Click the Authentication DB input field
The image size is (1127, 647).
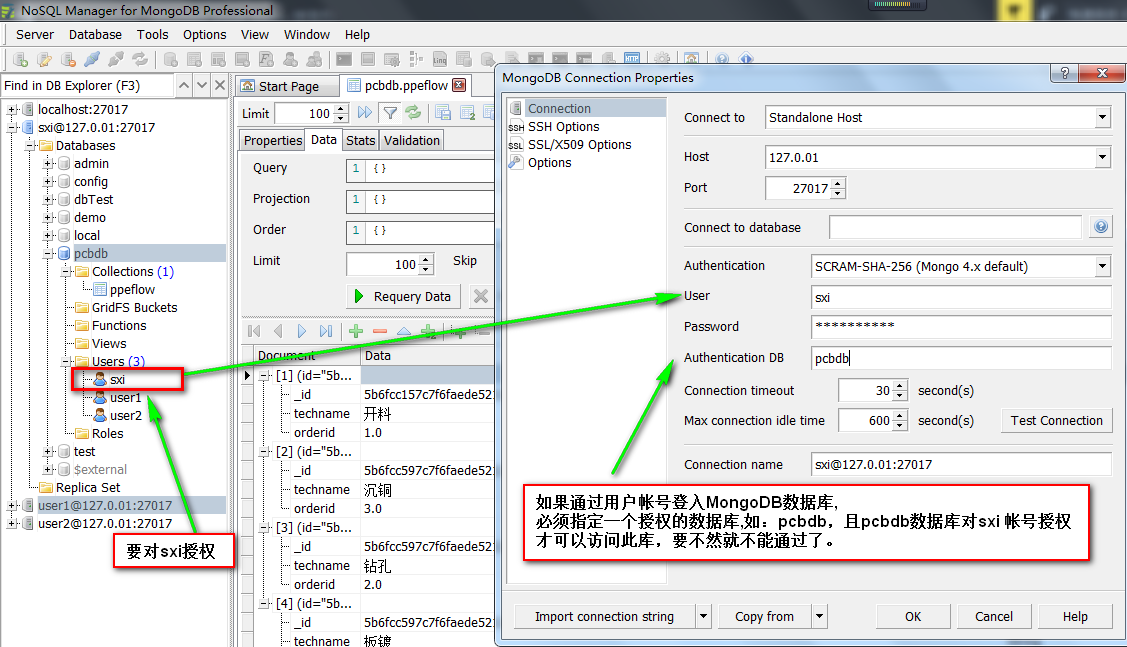tap(961, 357)
